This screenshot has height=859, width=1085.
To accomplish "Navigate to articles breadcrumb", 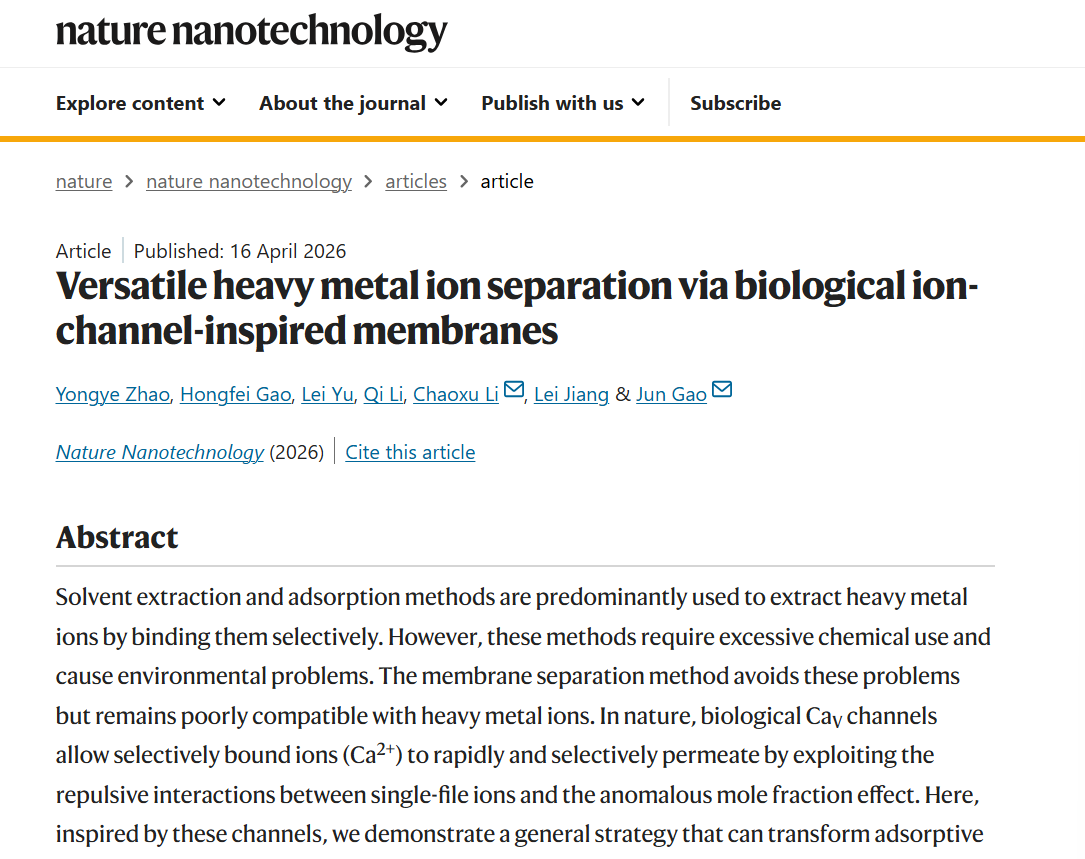I will point(416,181).
